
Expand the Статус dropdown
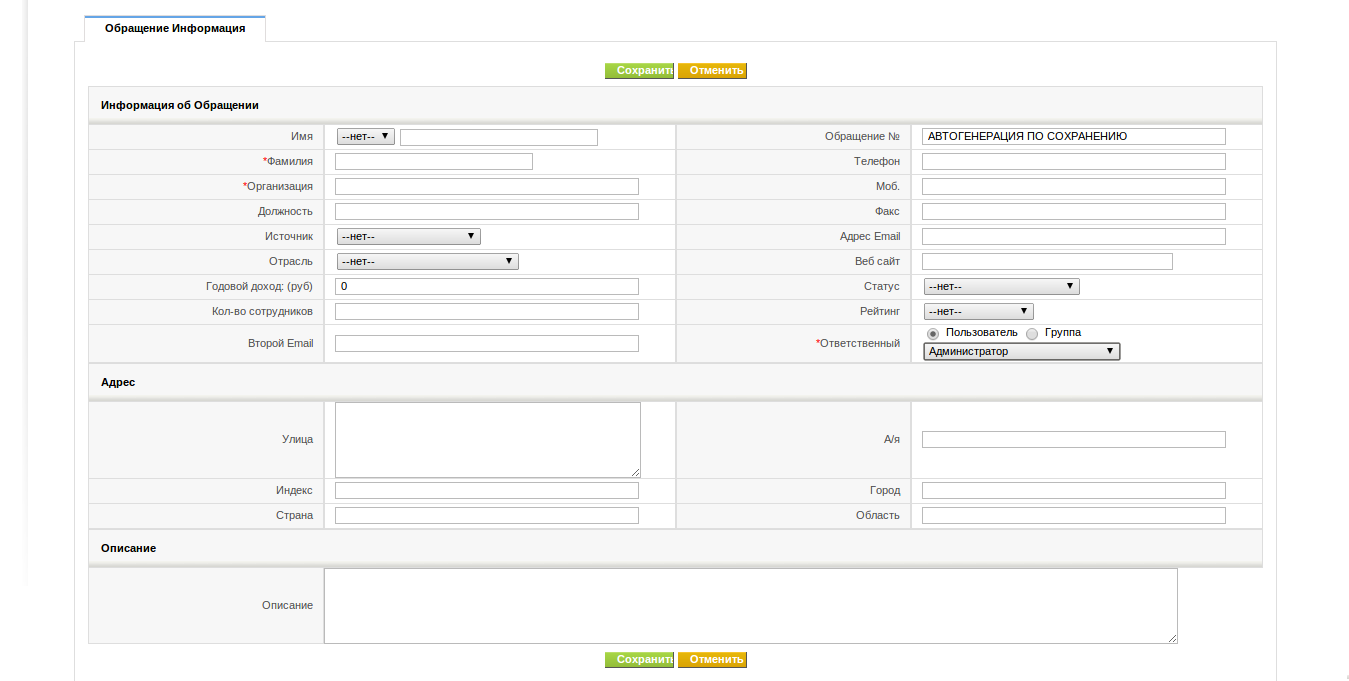pos(1001,286)
